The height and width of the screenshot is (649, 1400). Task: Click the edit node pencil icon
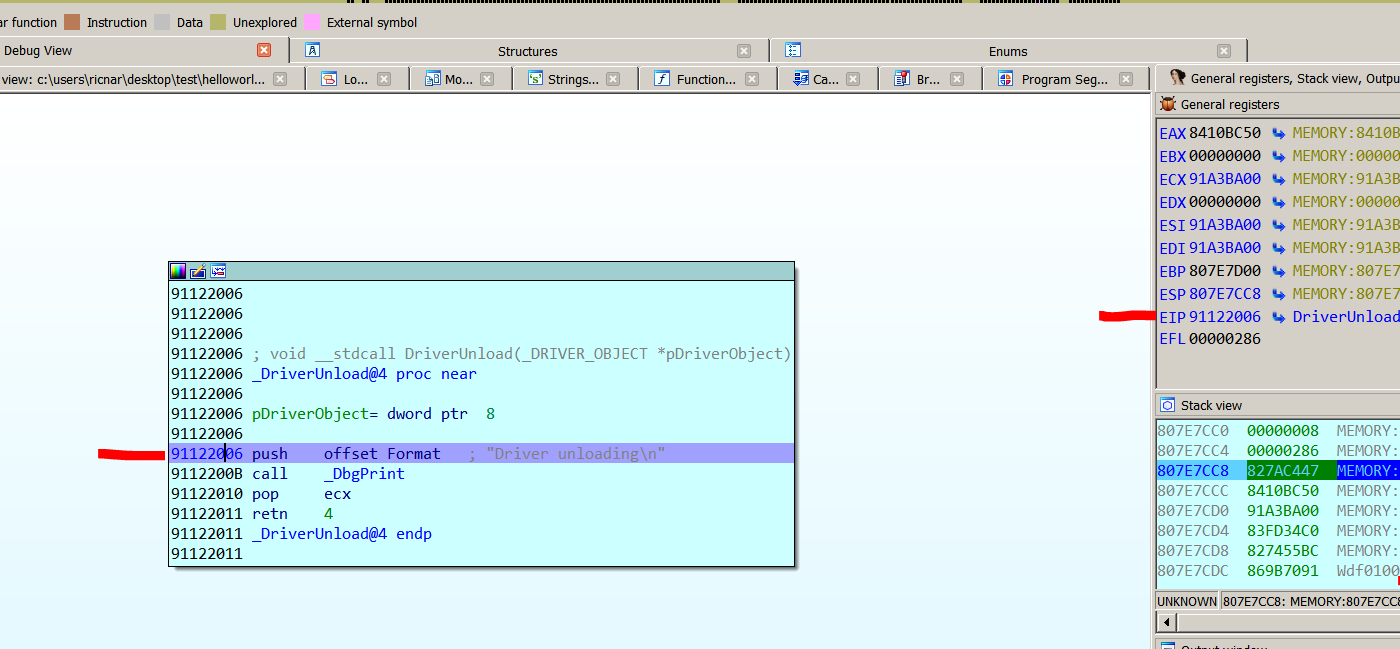click(198, 271)
